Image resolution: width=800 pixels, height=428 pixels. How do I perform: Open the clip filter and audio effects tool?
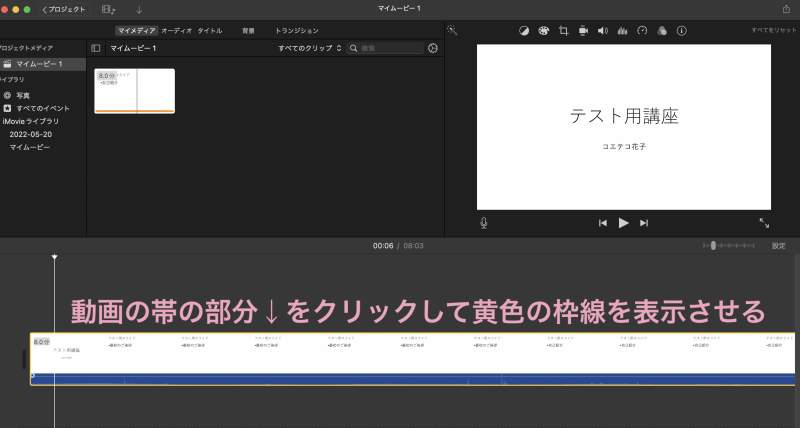[662, 31]
